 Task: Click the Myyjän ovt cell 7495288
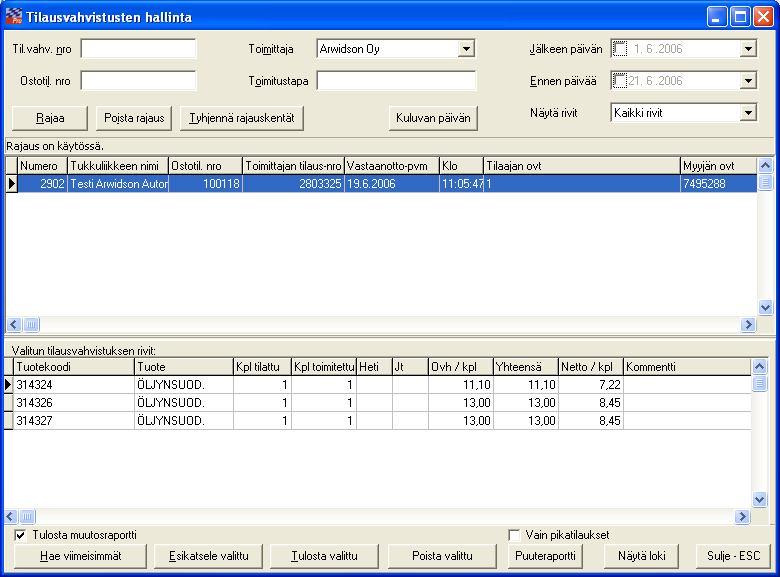[x=718, y=184]
